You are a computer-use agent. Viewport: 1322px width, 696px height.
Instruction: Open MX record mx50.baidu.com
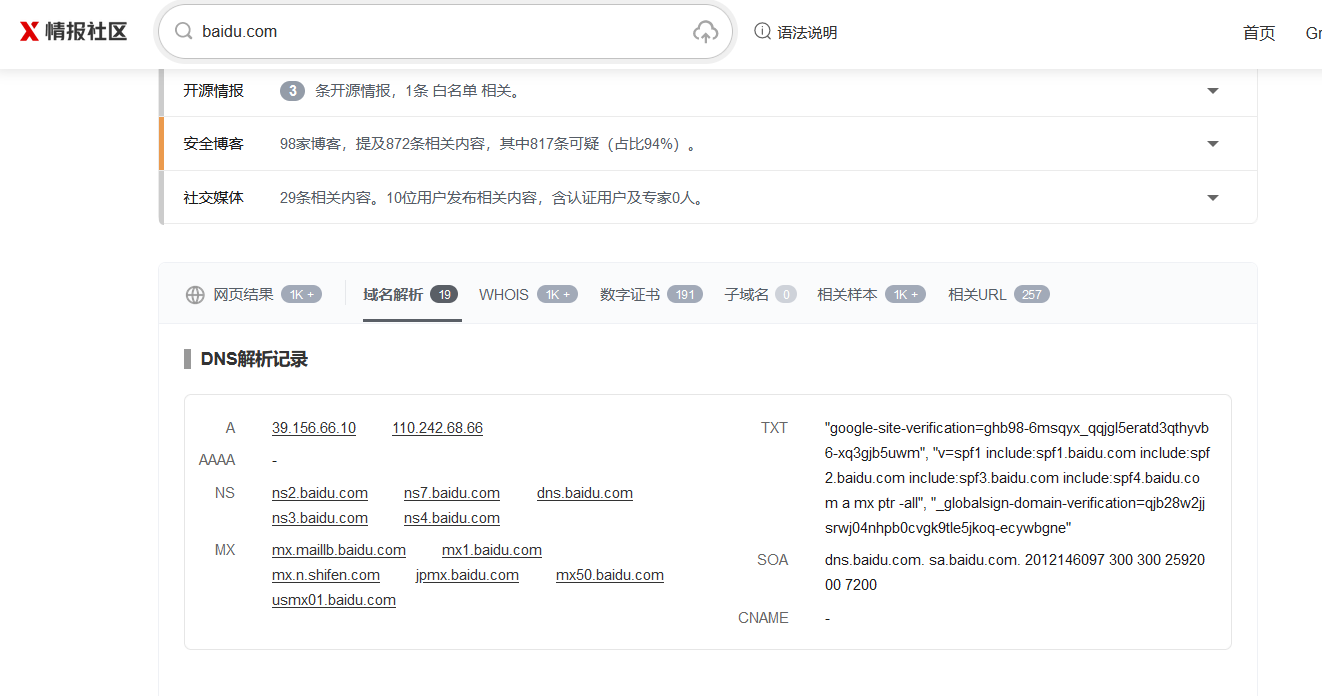(610, 575)
